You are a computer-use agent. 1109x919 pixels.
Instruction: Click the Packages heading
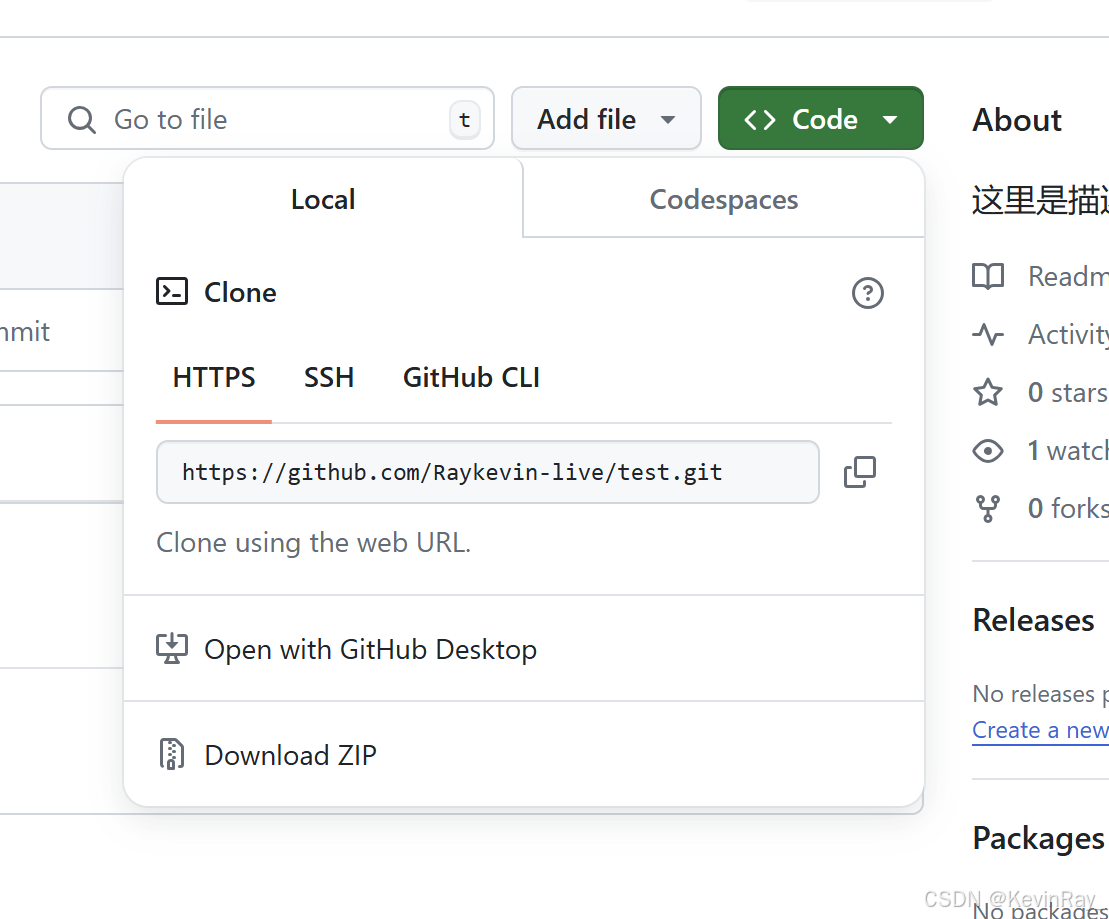click(1038, 838)
